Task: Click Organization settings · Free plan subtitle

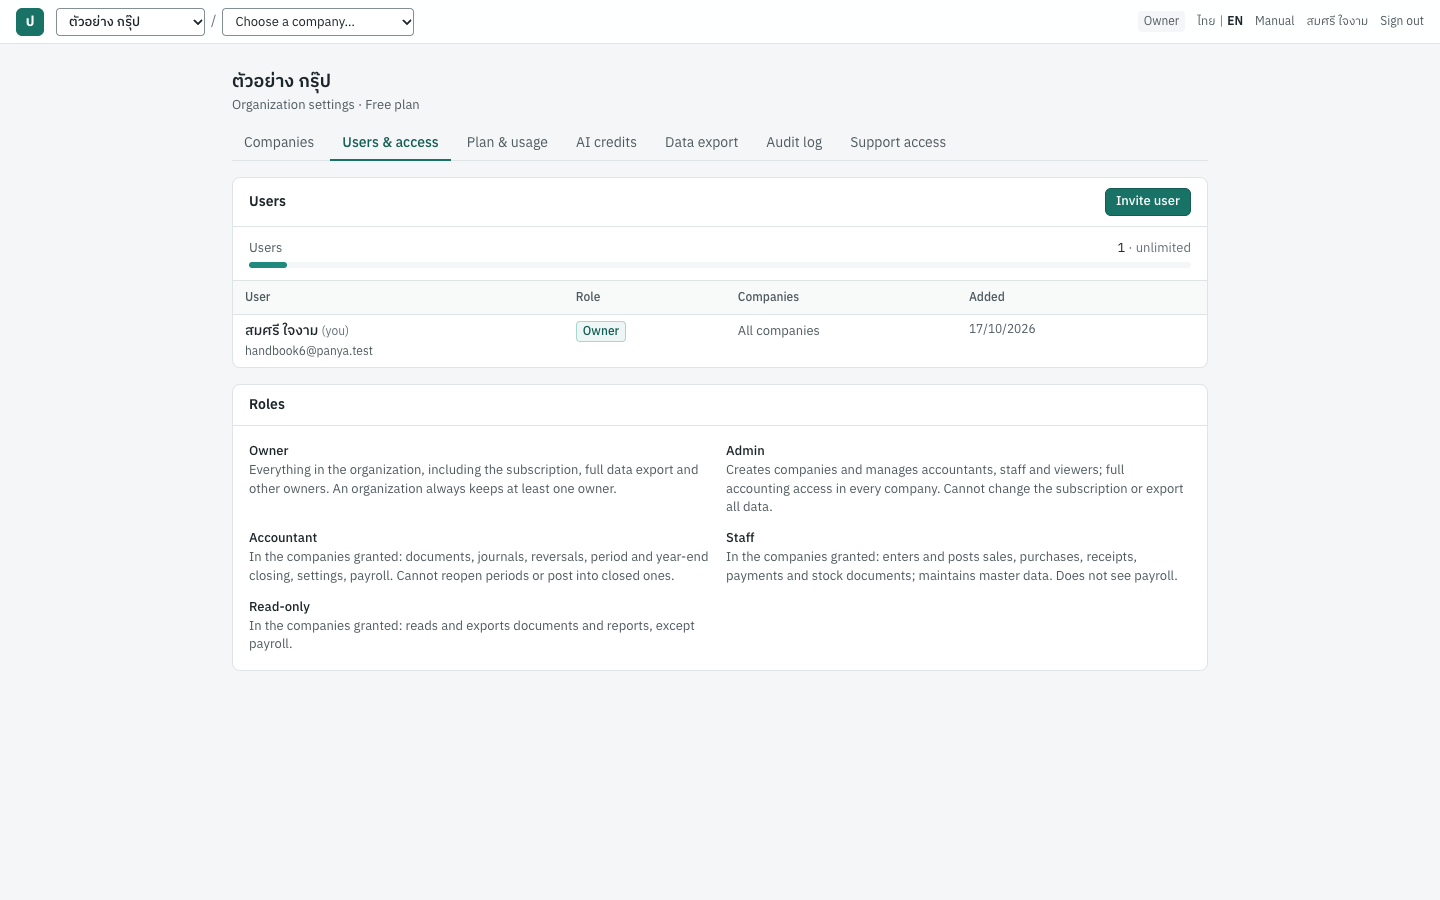Action: [x=326, y=105]
